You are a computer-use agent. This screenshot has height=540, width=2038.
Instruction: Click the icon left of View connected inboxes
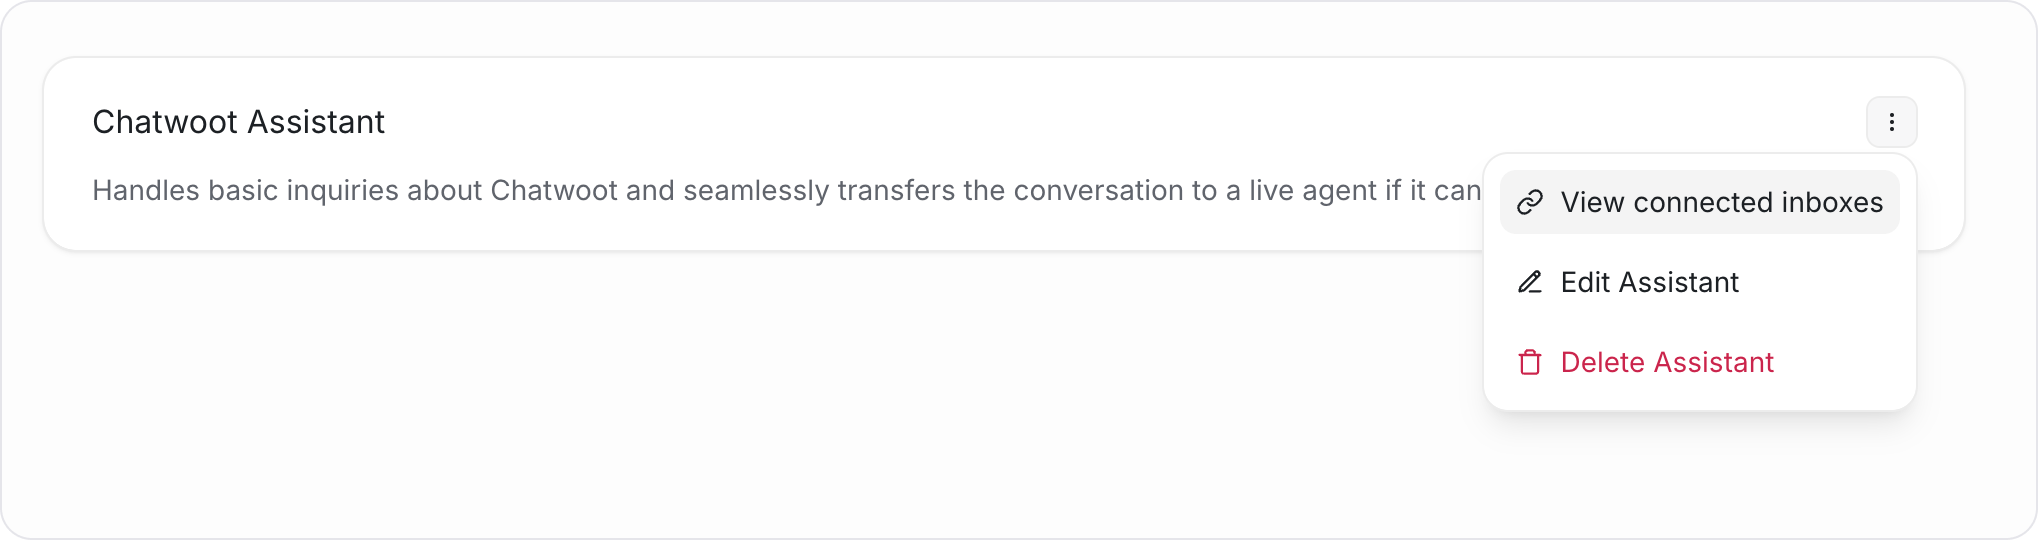(x=1530, y=202)
